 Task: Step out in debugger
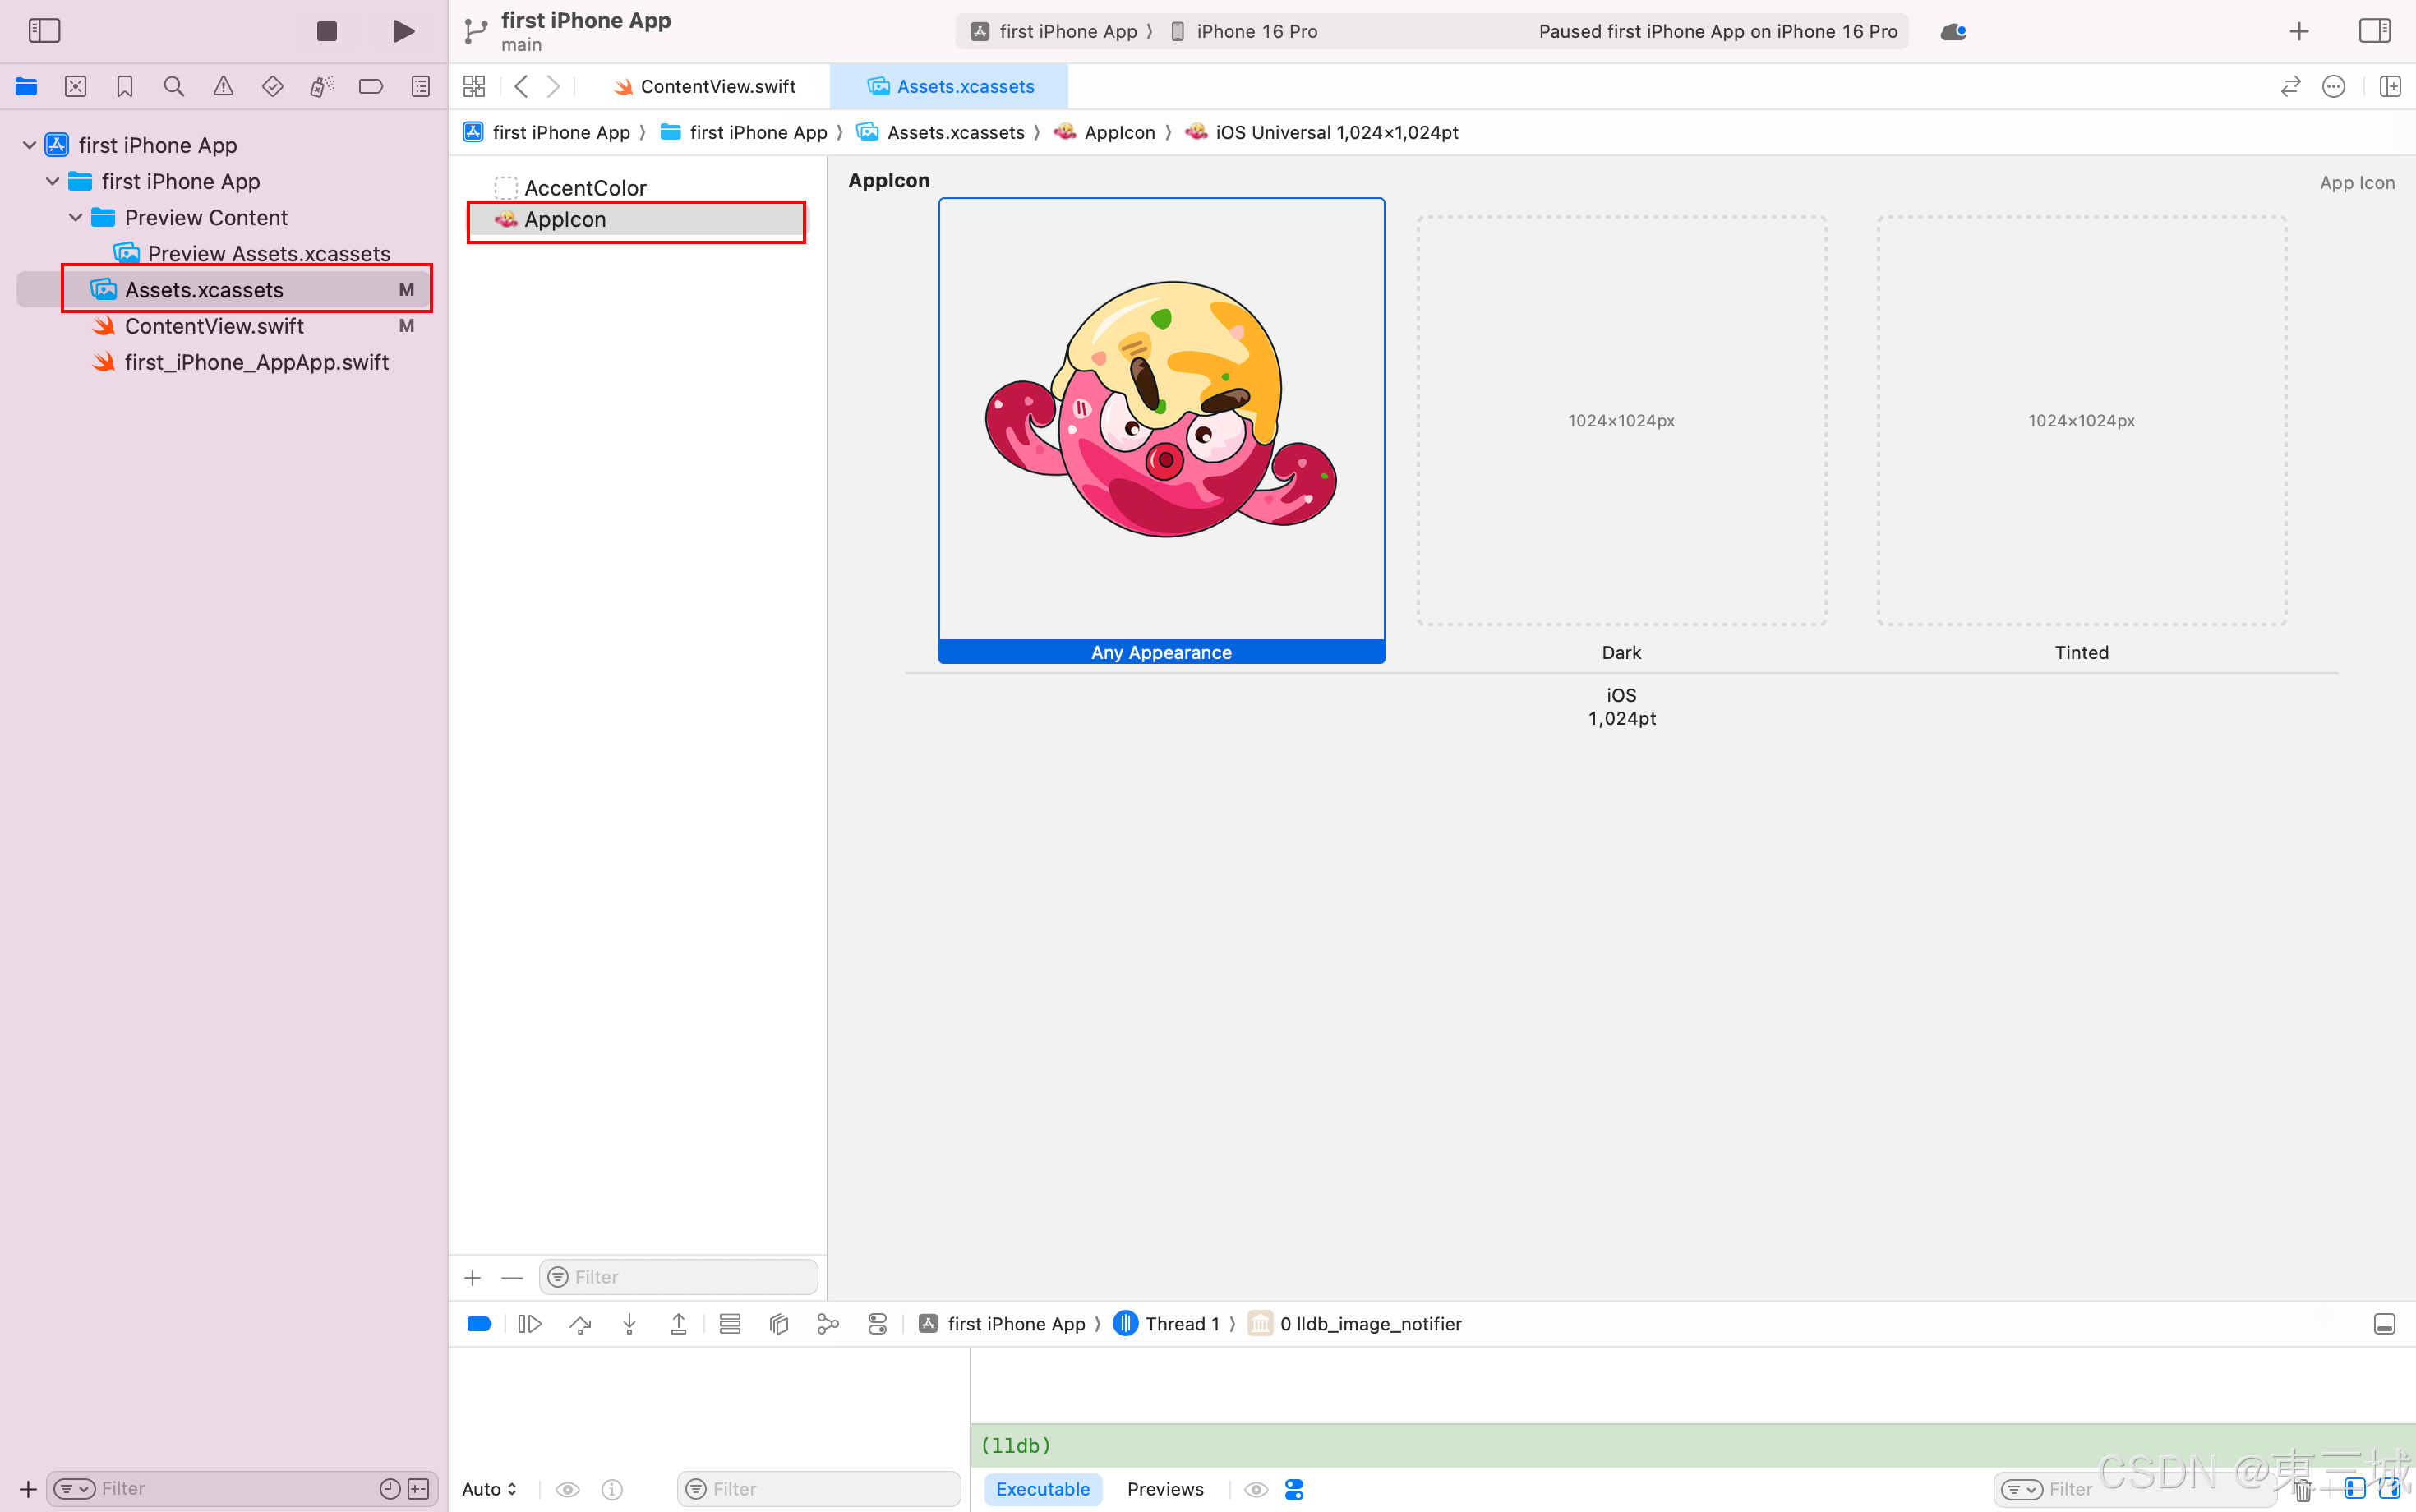[x=678, y=1324]
